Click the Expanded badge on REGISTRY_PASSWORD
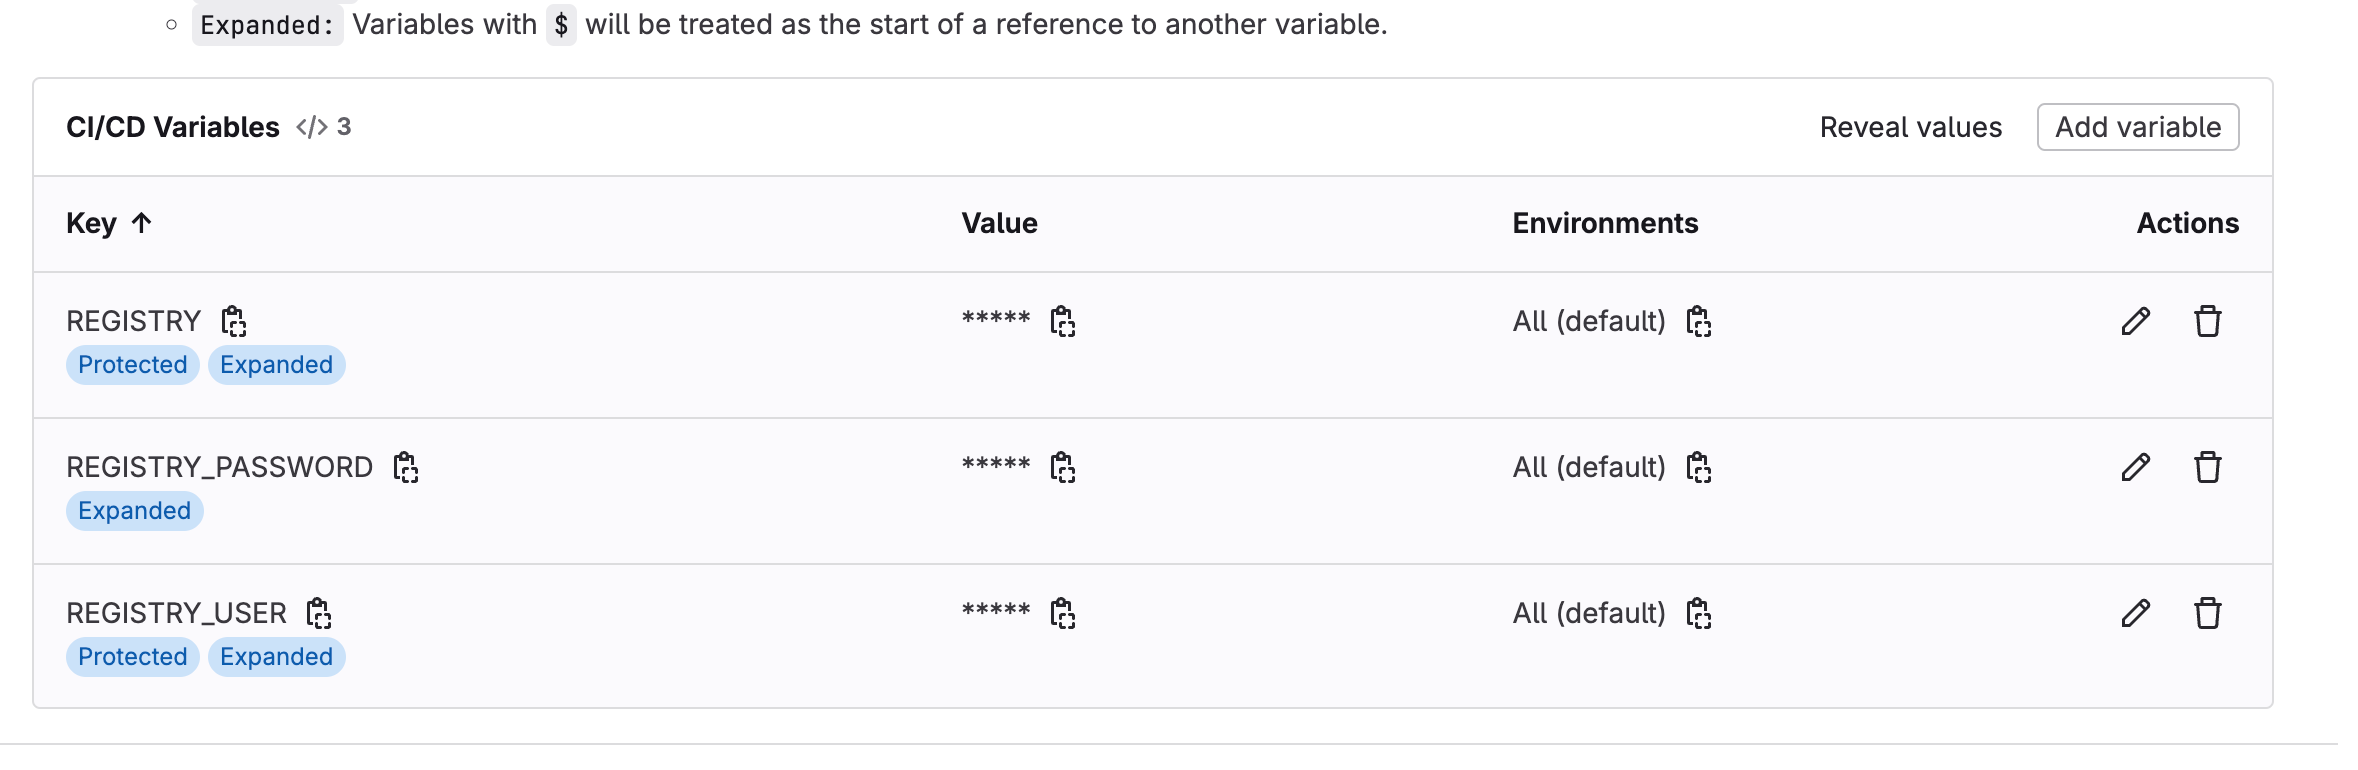 (135, 511)
